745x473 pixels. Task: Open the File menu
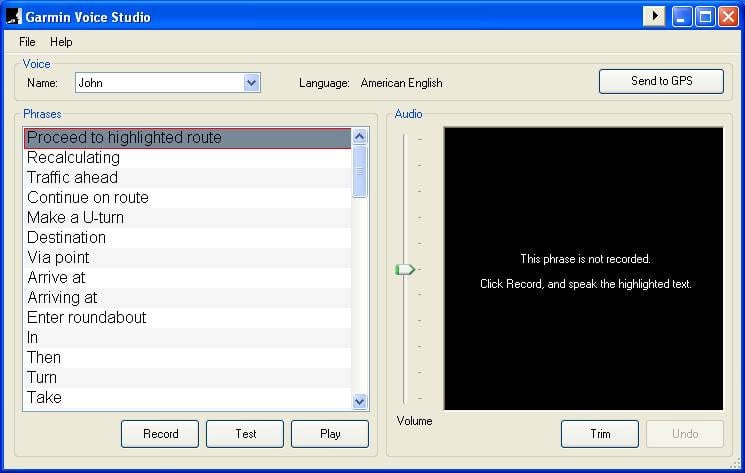(x=27, y=42)
